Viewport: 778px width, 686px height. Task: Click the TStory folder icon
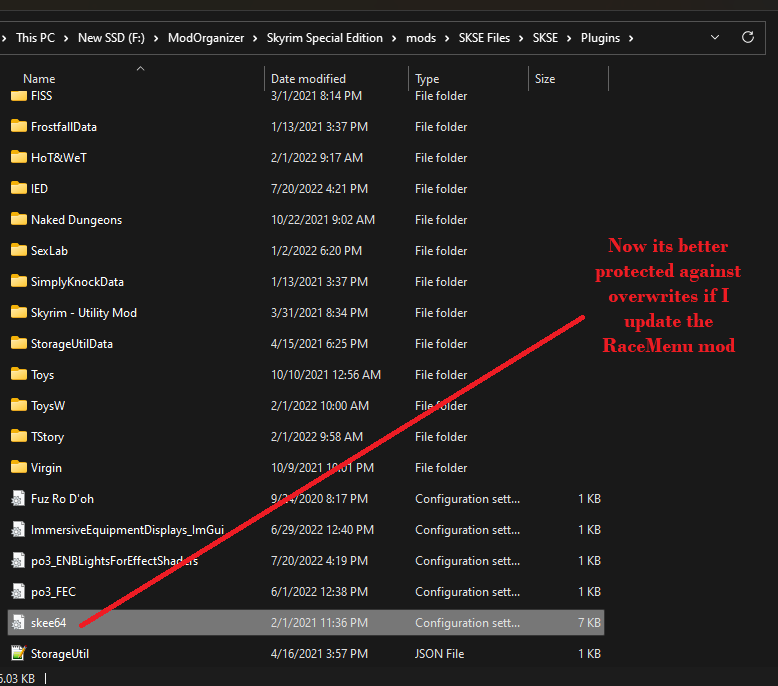pos(19,437)
